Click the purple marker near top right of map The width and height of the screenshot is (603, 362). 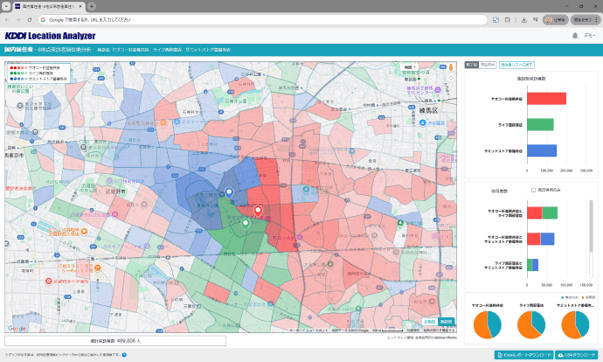(438, 90)
